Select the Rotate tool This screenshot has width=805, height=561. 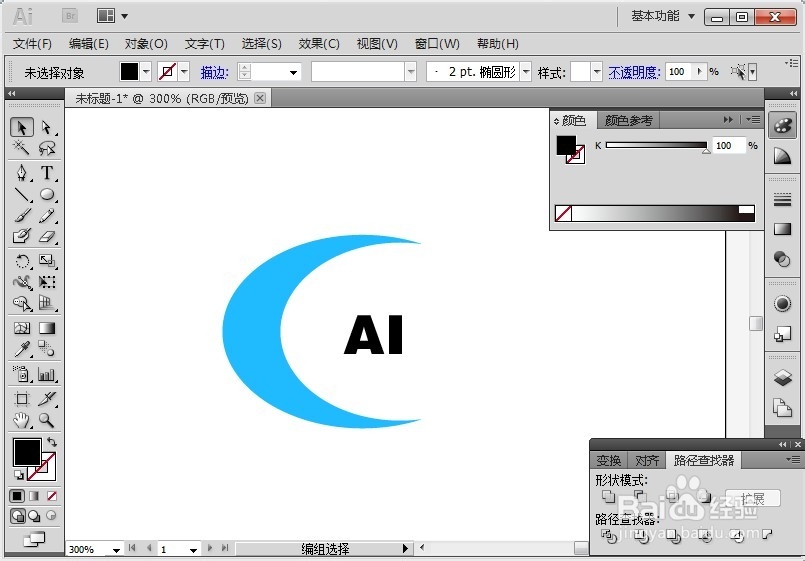[x=22, y=261]
